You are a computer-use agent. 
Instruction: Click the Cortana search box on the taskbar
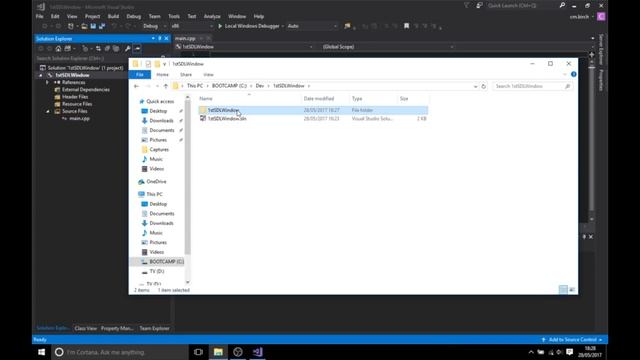120,352
